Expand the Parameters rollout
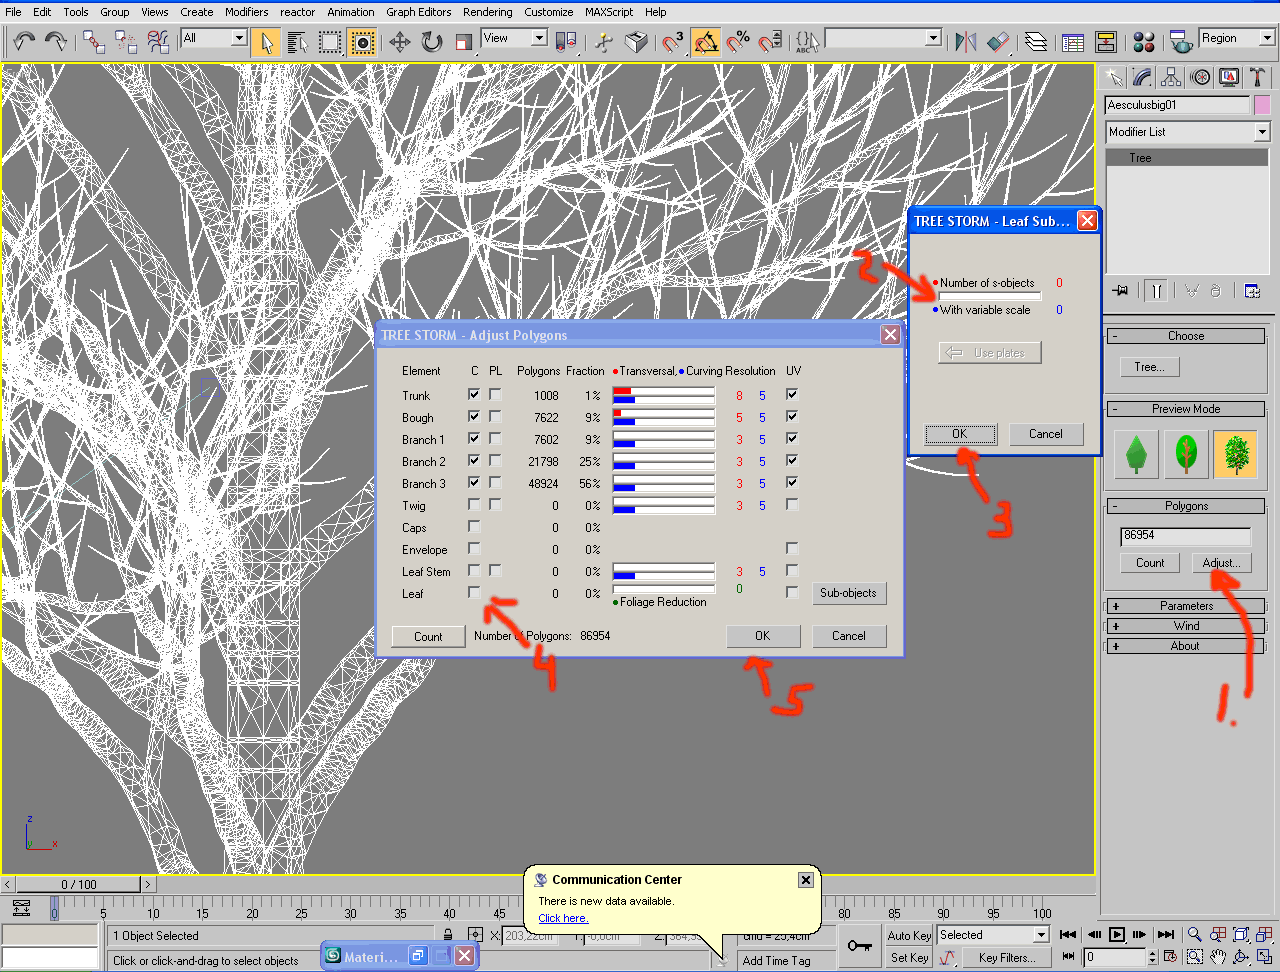 point(1186,606)
